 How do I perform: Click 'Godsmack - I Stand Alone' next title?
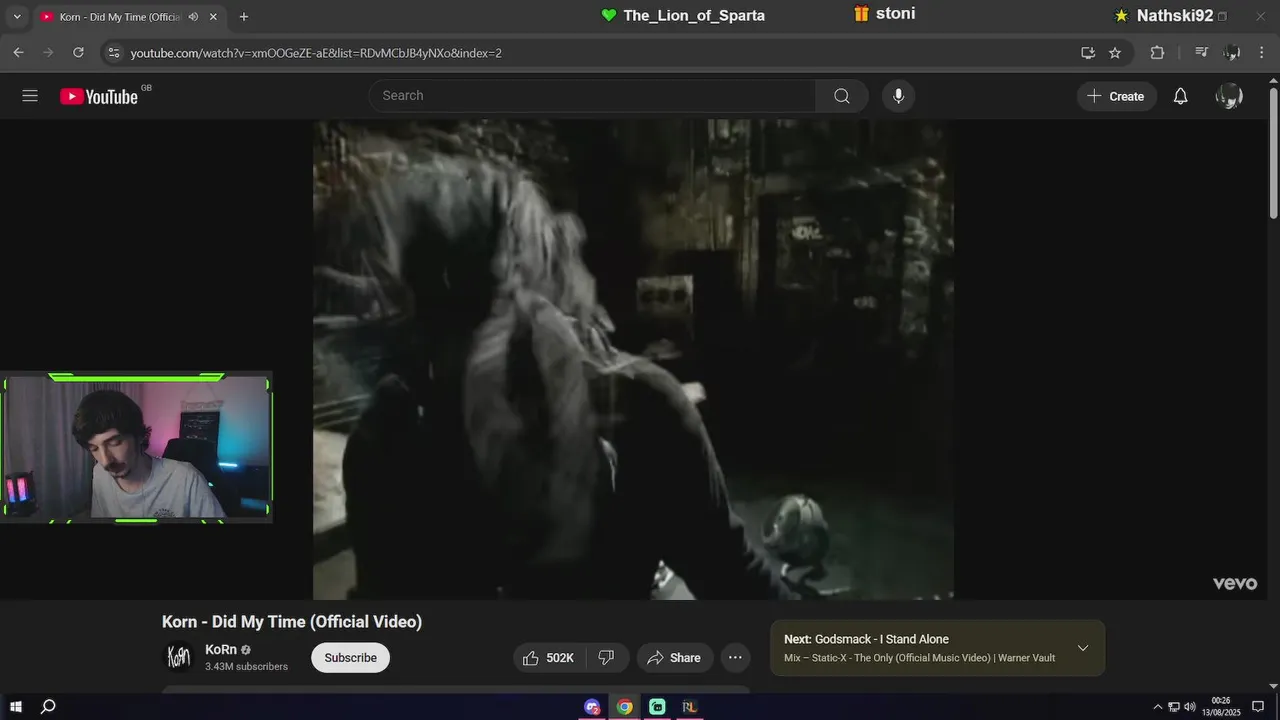tap(882, 640)
